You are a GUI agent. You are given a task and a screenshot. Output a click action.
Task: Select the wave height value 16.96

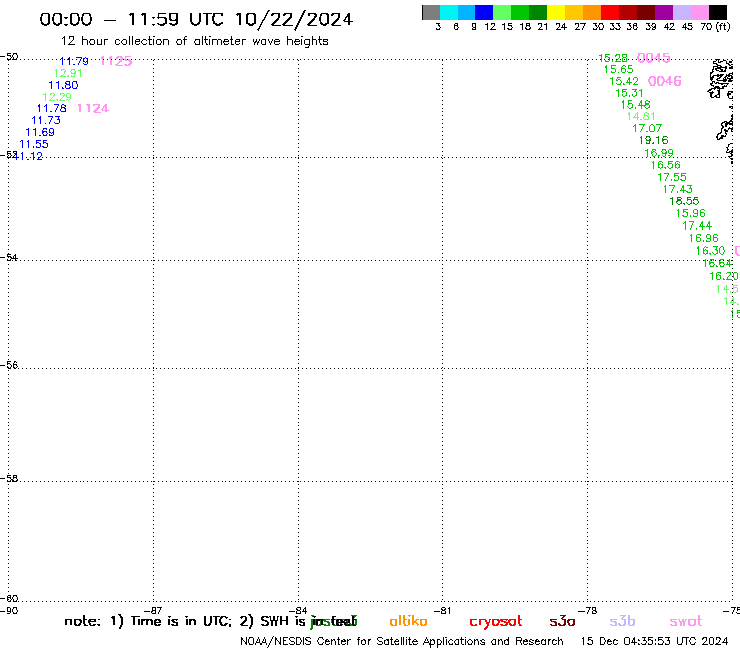pyautogui.click(x=704, y=238)
